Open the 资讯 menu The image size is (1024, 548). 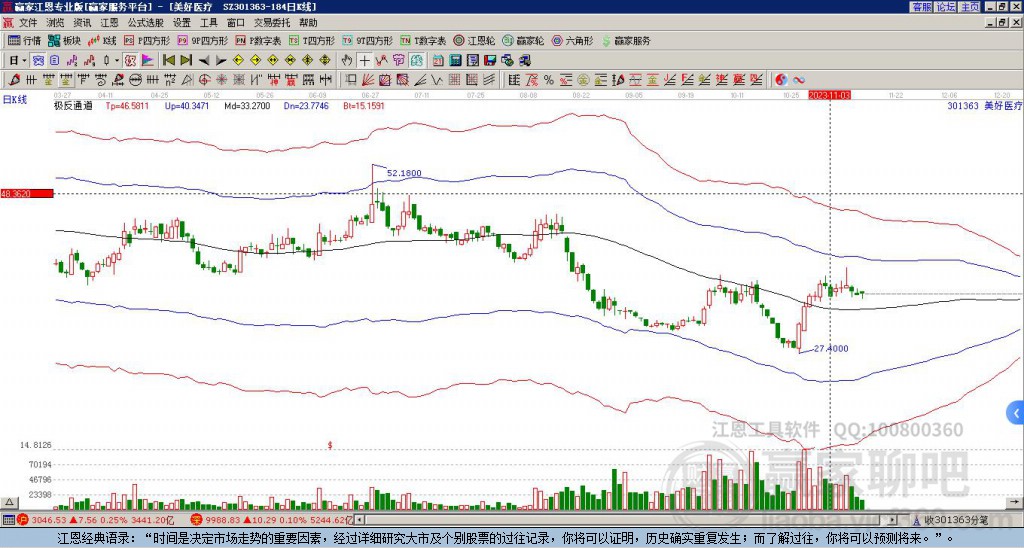(x=82, y=23)
